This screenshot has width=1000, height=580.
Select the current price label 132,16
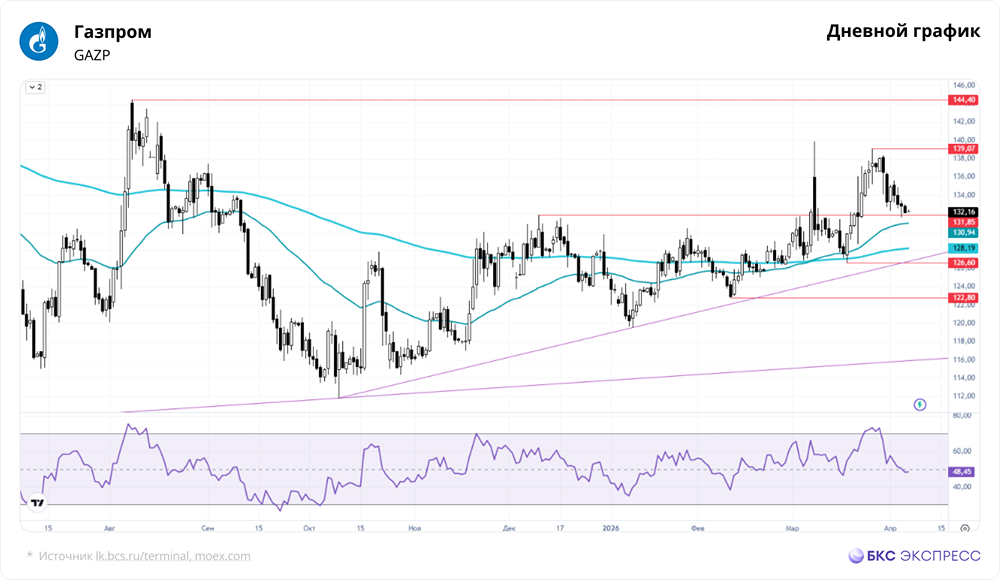coord(964,212)
